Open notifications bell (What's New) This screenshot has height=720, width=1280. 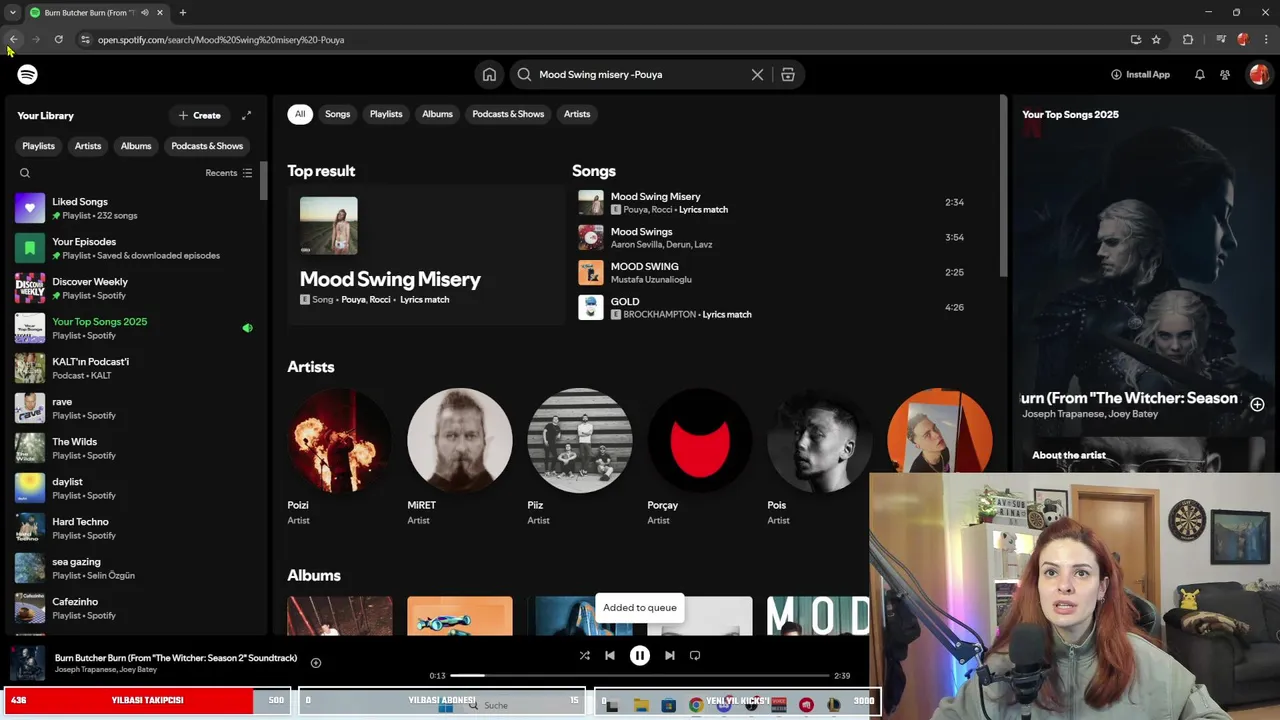click(1199, 74)
